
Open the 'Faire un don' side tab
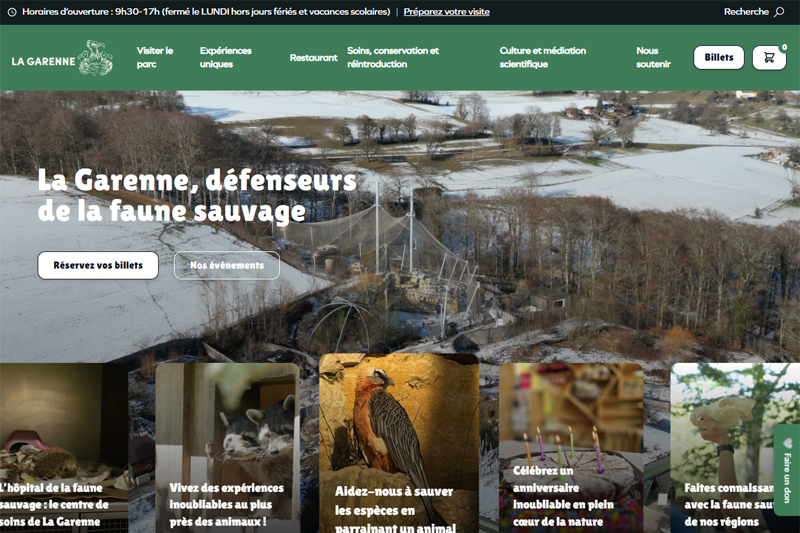[787, 469]
